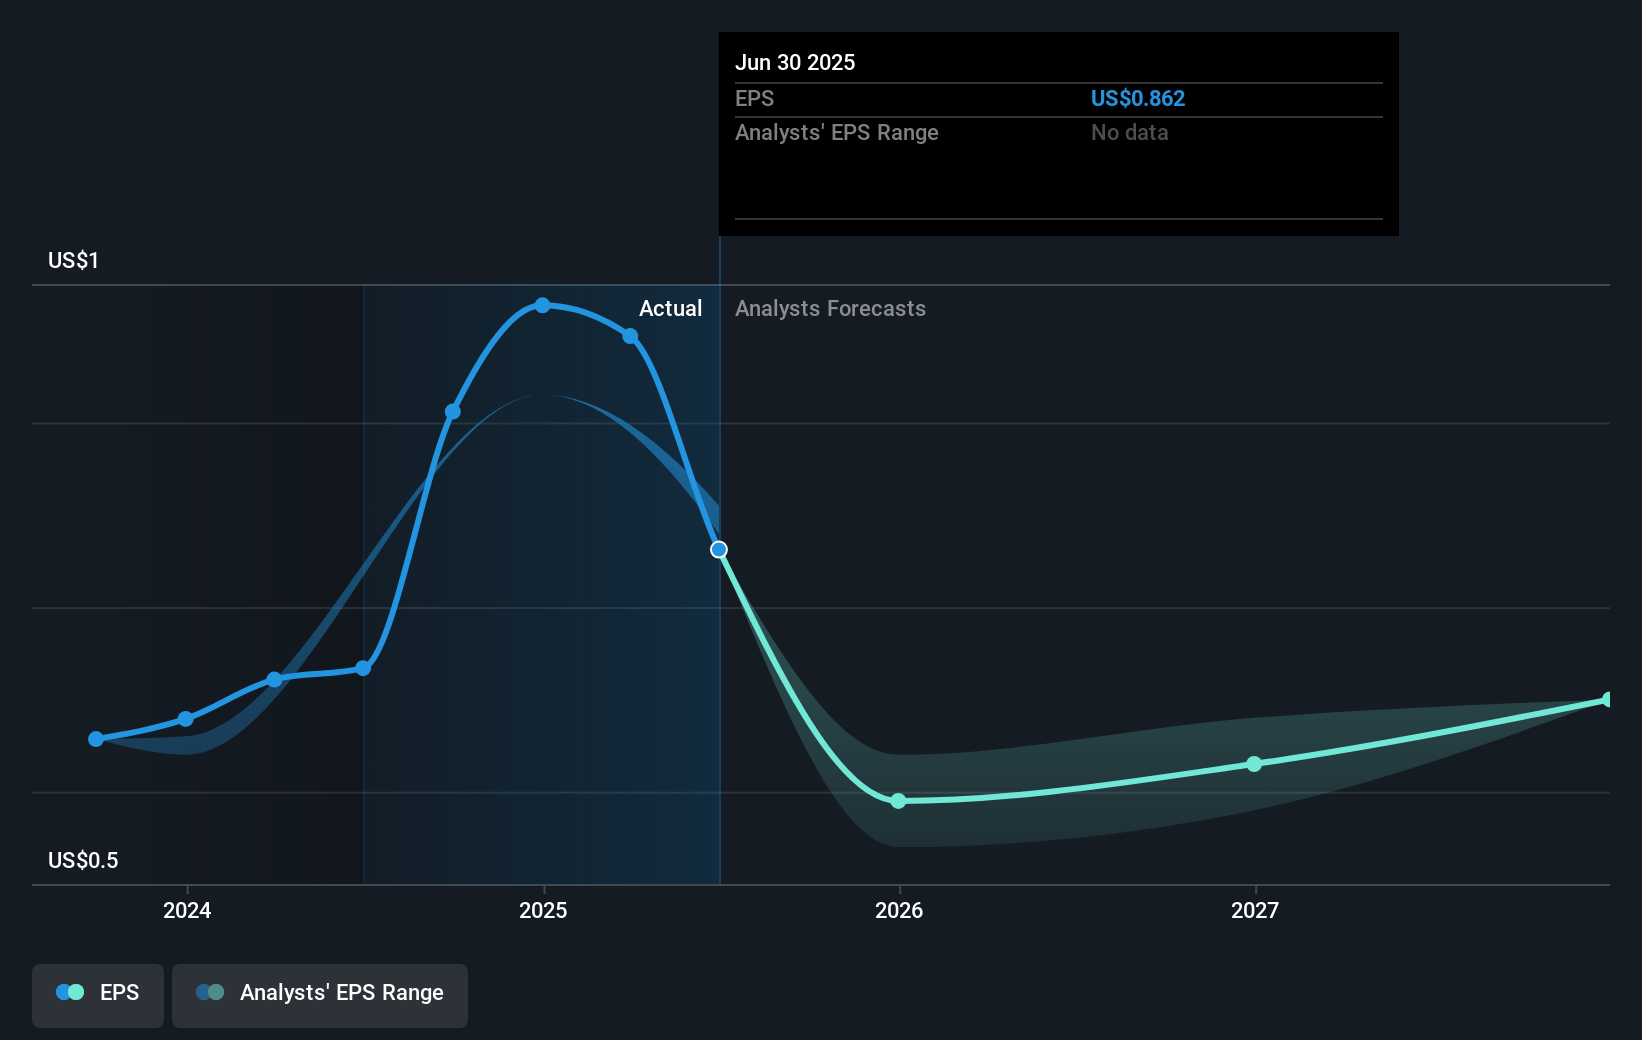Click the 2025 x-axis label
This screenshot has height=1040, width=1642.
pos(543,910)
